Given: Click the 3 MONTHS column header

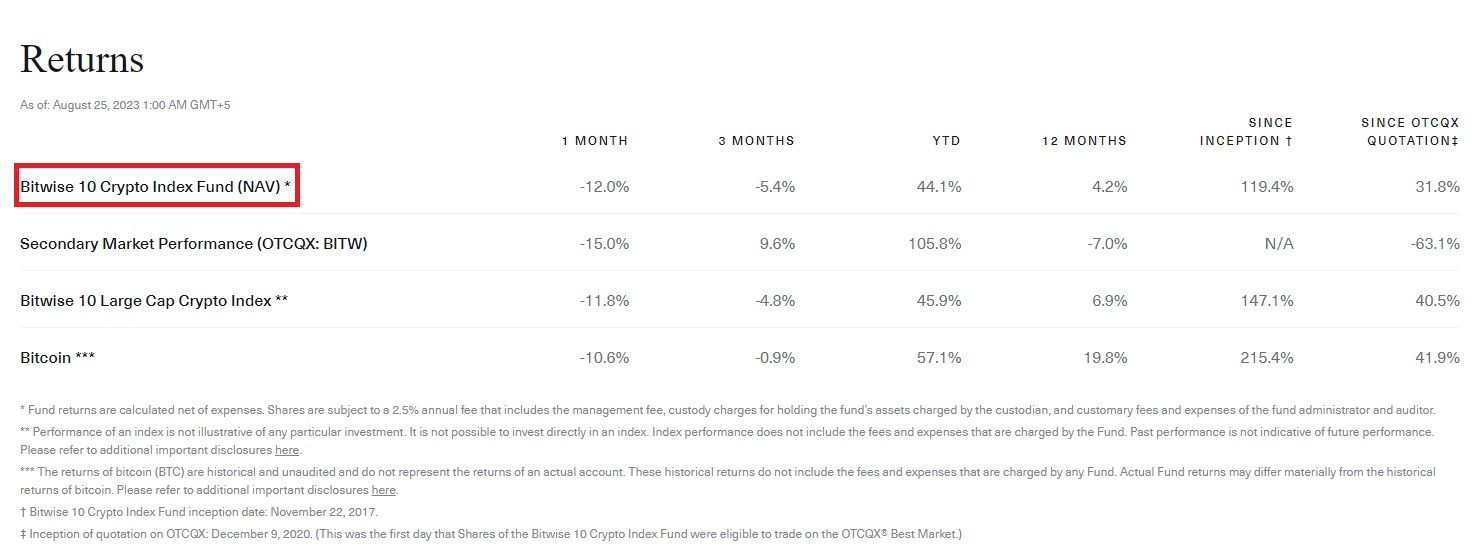Looking at the screenshot, I should (756, 141).
